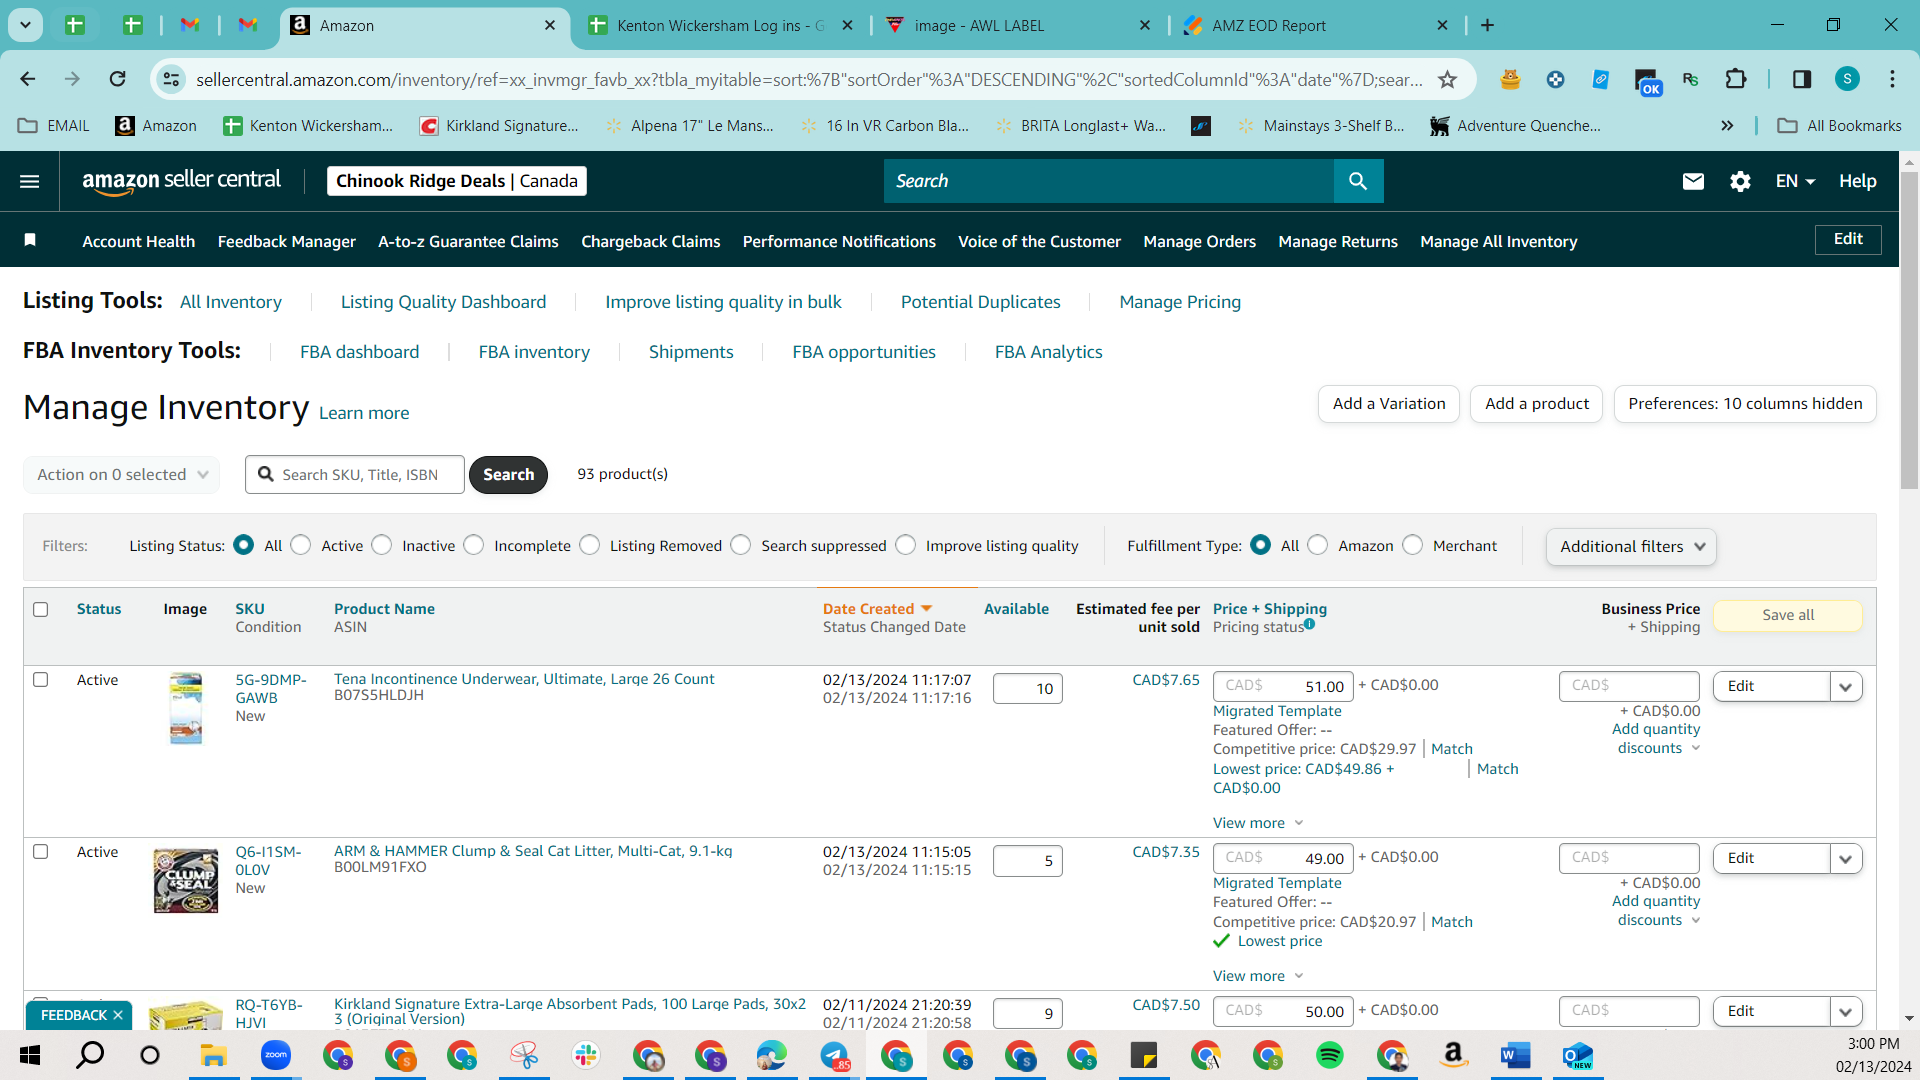1920x1080 pixels.
Task: Open the Windows Start menu
Action: tap(30, 1055)
